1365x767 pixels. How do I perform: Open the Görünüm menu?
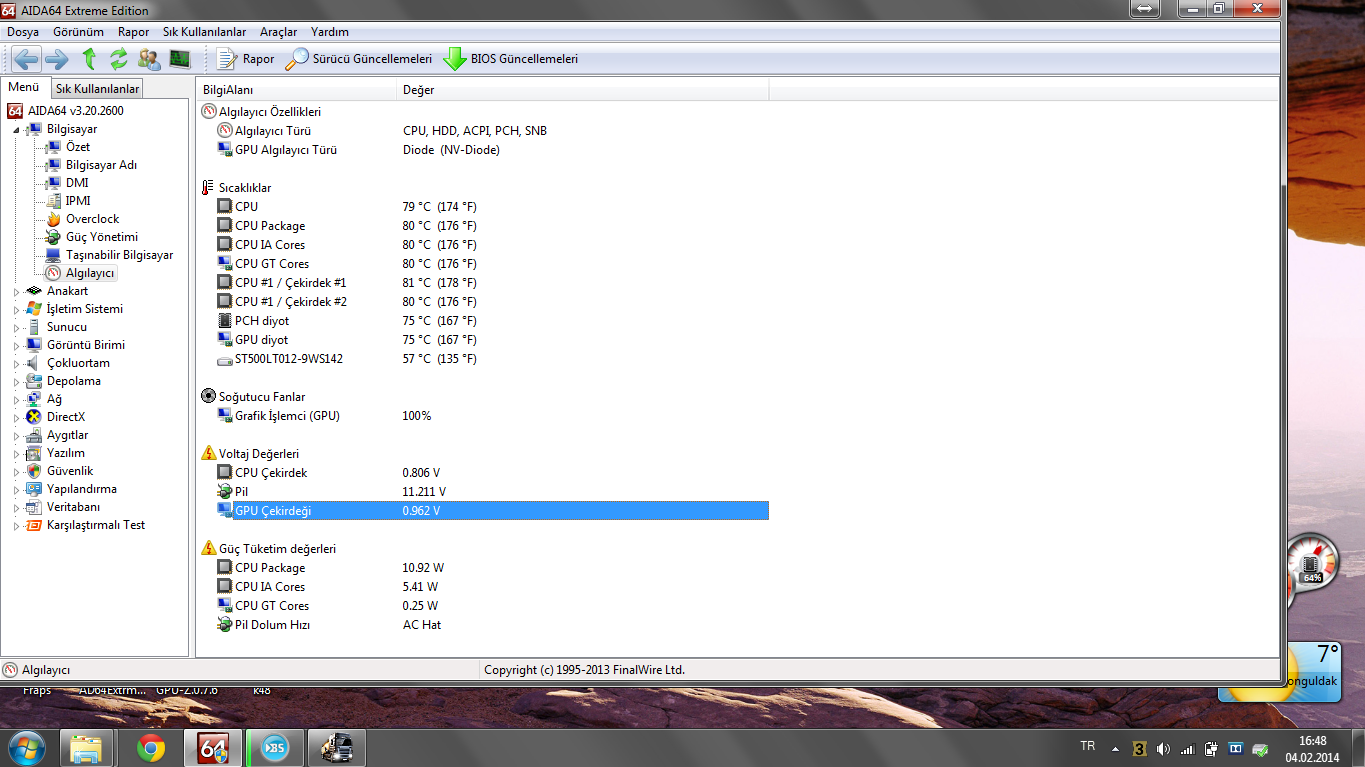point(78,32)
